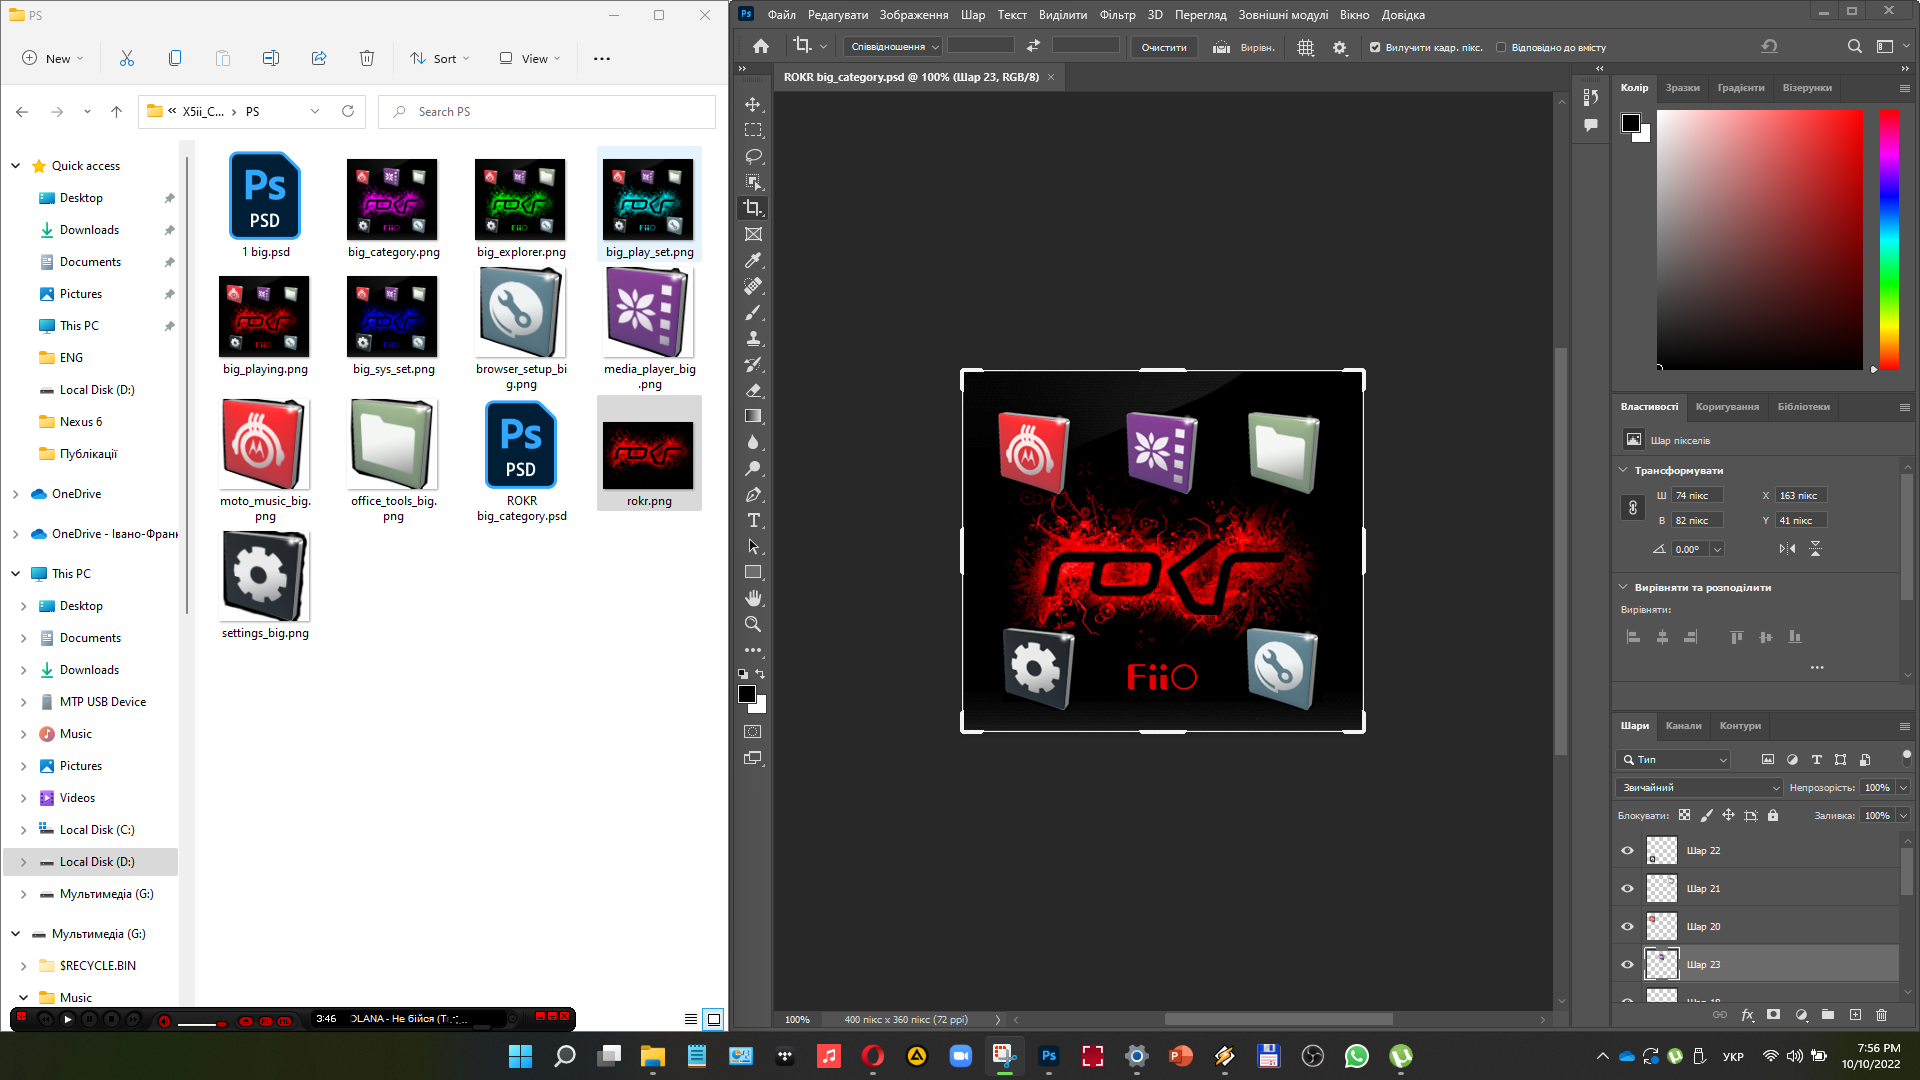The height and width of the screenshot is (1080, 1920).
Task: Open the Файл menu
Action: point(782,14)
